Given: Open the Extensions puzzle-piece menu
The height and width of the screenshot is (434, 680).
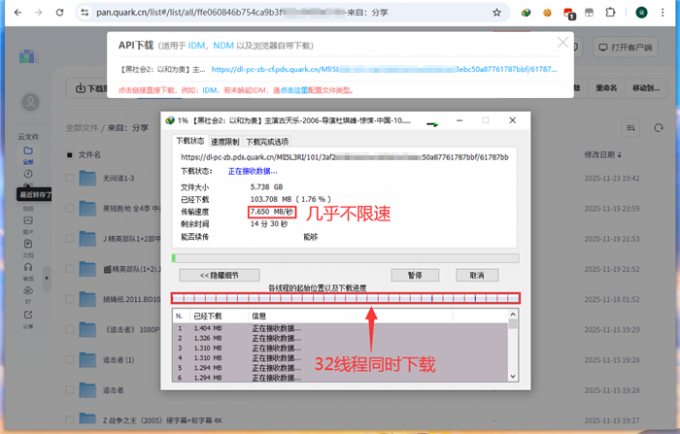Looking at the screenshot, I should [x=610, y=13].
